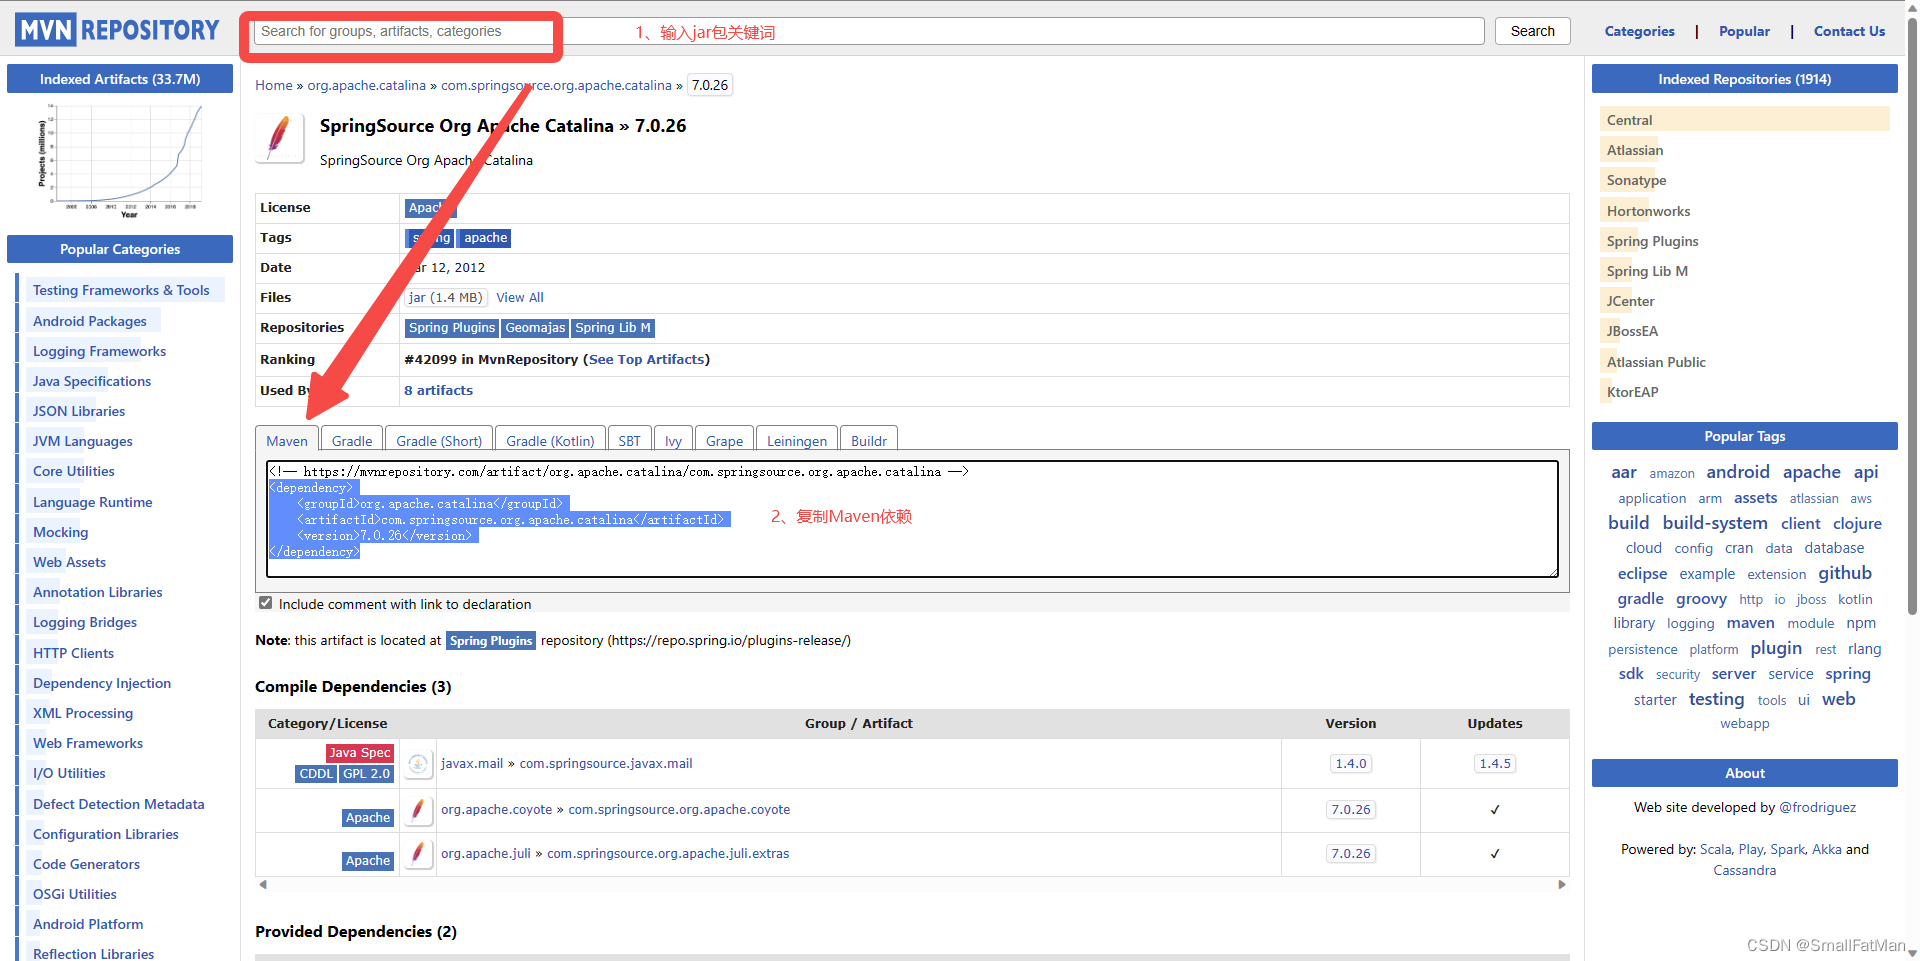Open org.apache.catalina breadcrumb link
The image size is (1920, 961).
pyautogui.click(x=366, y=85)
